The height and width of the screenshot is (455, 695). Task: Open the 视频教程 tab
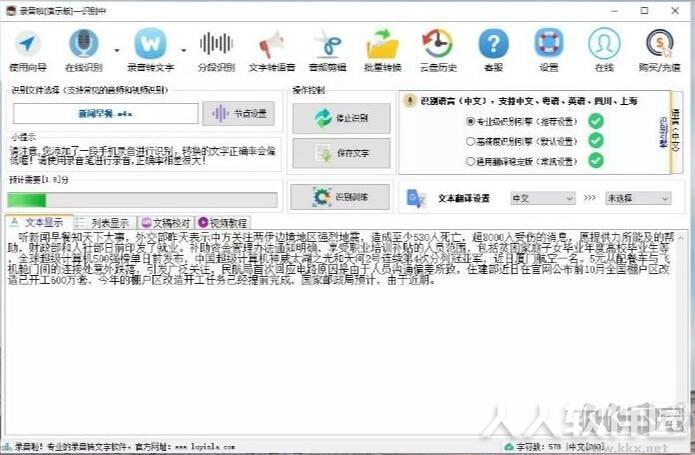(223, 222)
